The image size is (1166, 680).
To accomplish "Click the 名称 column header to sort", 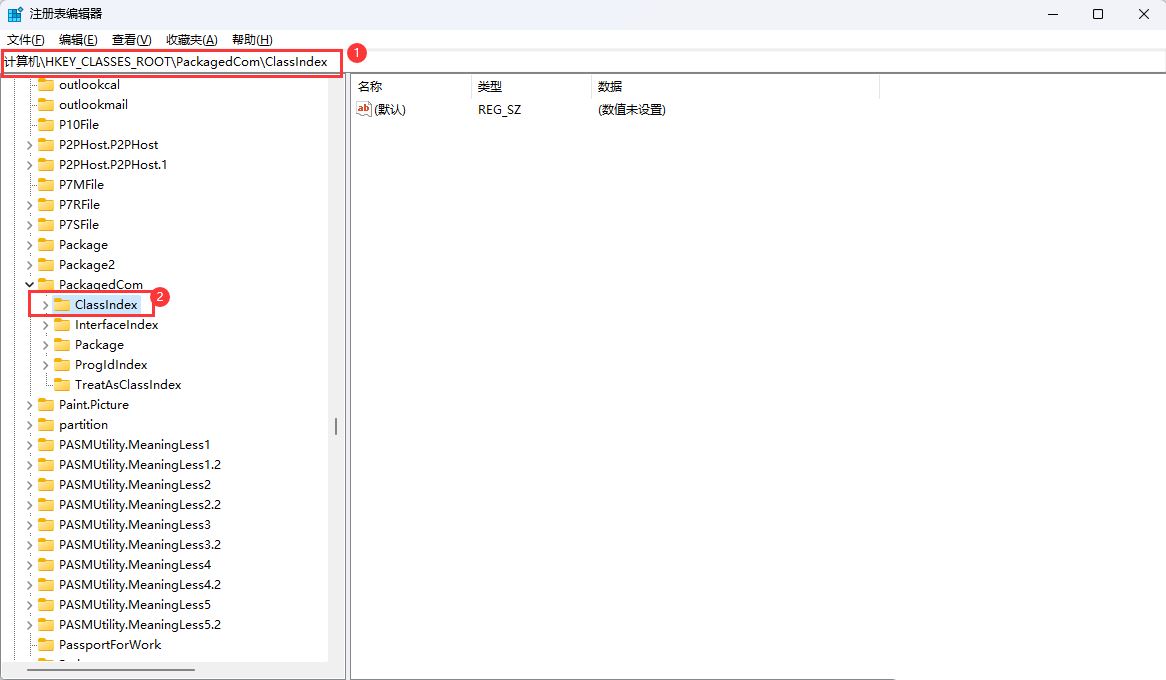I will click(x=369, y=86).
